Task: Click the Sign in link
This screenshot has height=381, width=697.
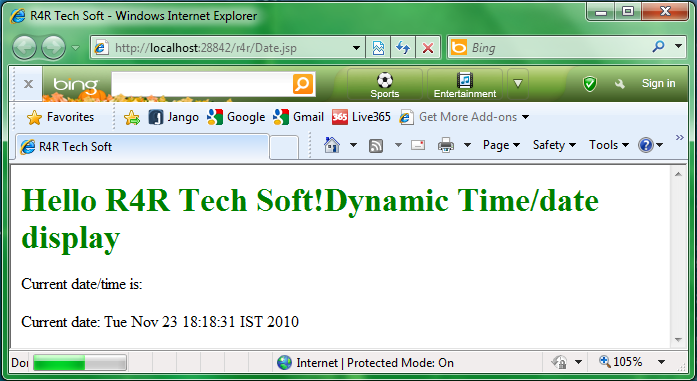Action: (658, 83)
